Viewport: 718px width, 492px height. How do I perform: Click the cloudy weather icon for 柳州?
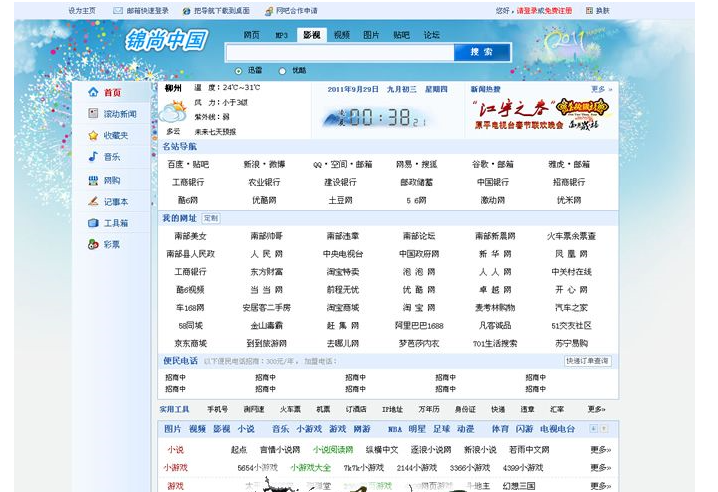172,111
